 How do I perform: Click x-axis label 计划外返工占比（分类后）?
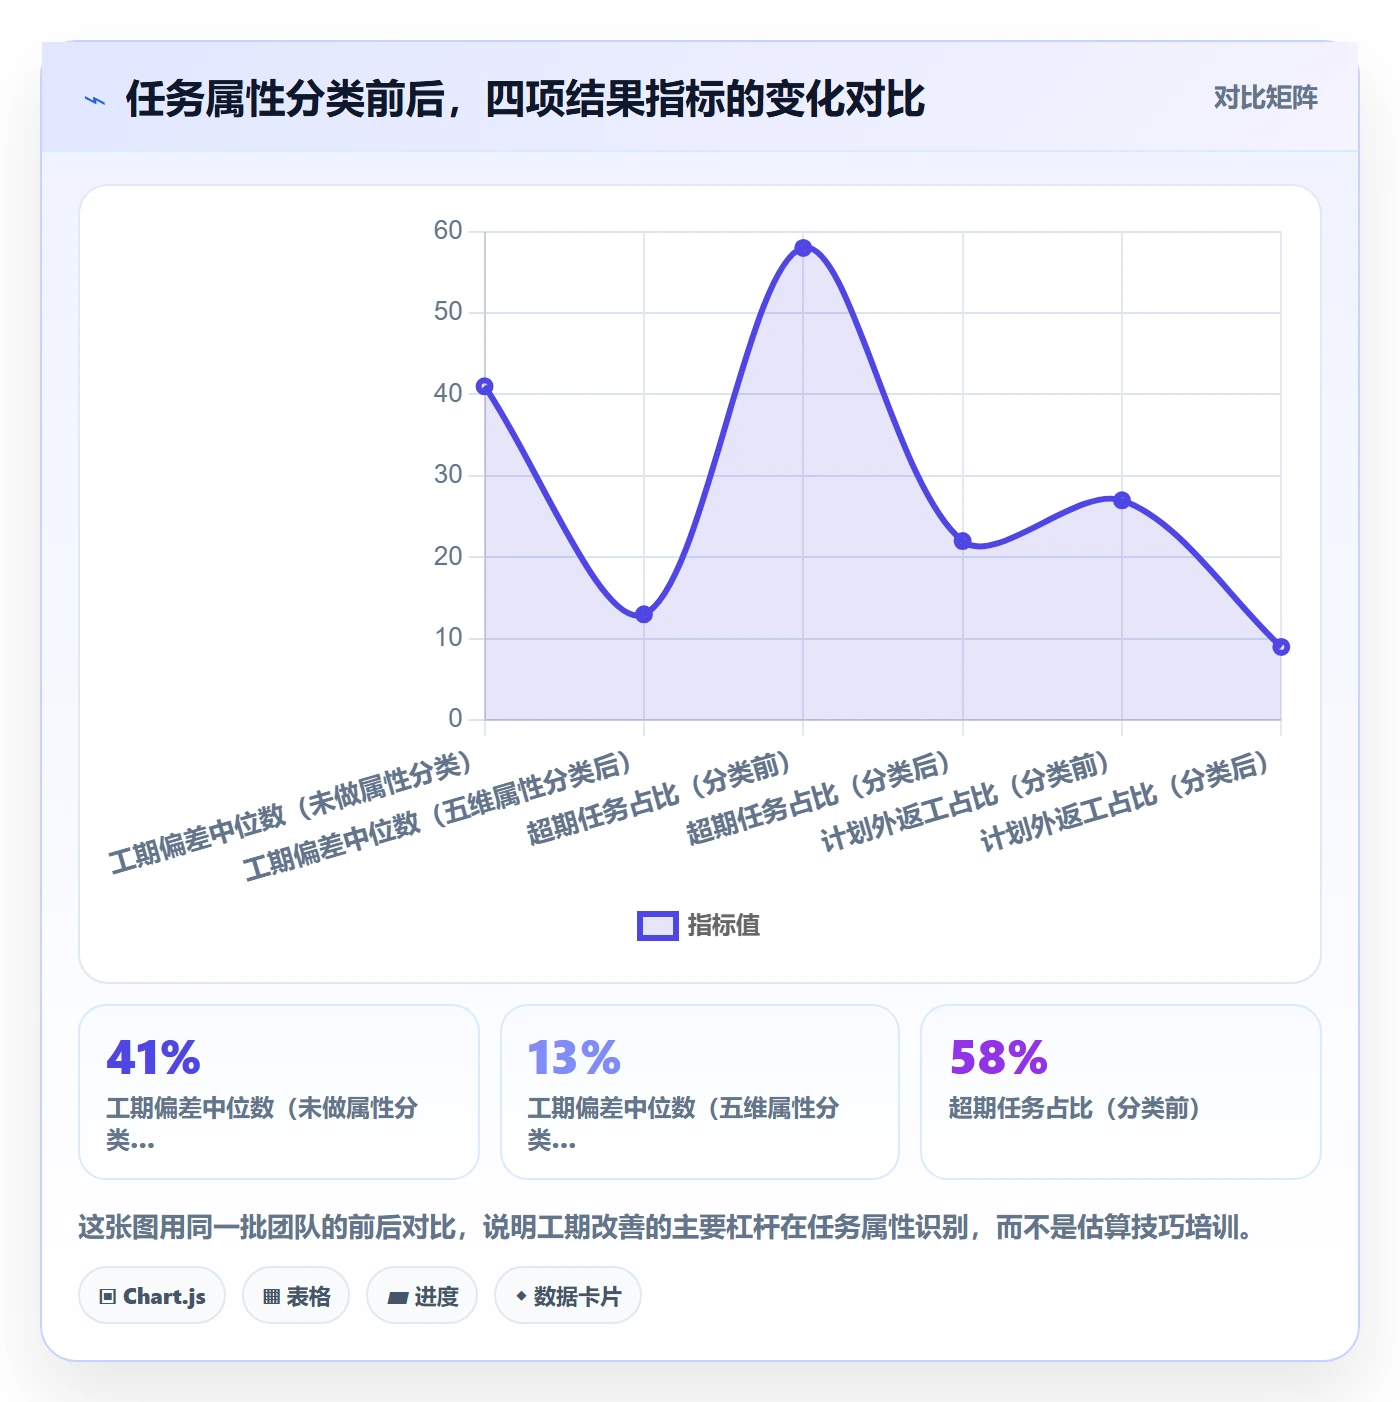[1125, 802]
